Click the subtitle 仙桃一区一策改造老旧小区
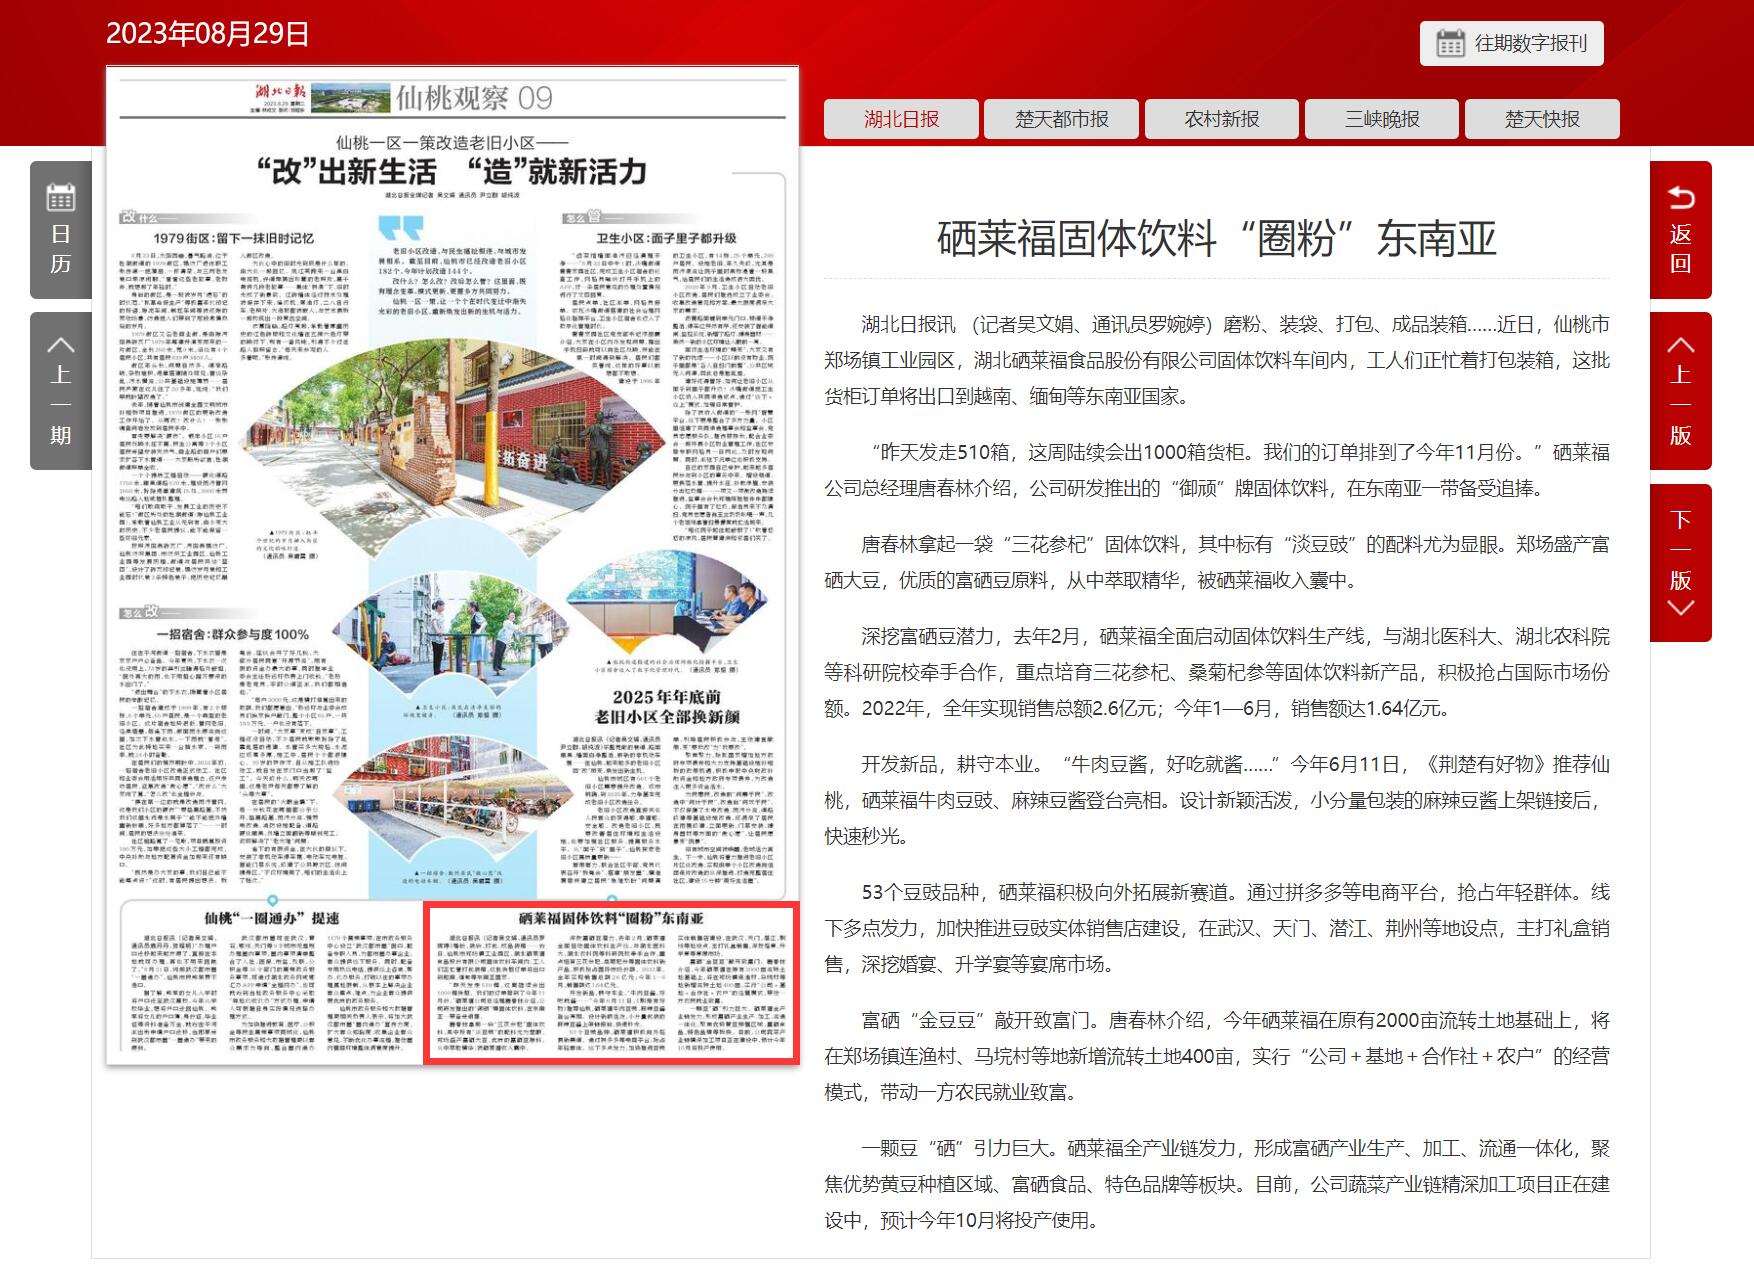1754x1282 pixels. click(x=452, y=143)
